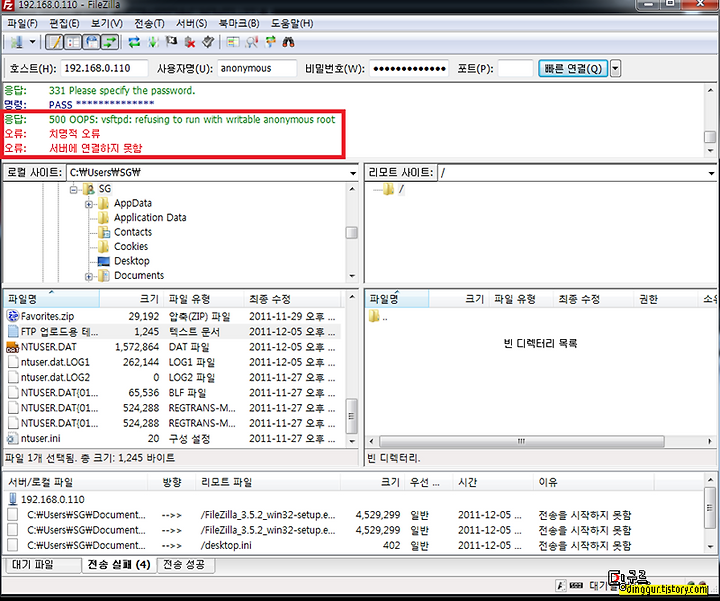720x601 pixels.
Task: Select the /desktop.ini queue row
Action: 354,545
